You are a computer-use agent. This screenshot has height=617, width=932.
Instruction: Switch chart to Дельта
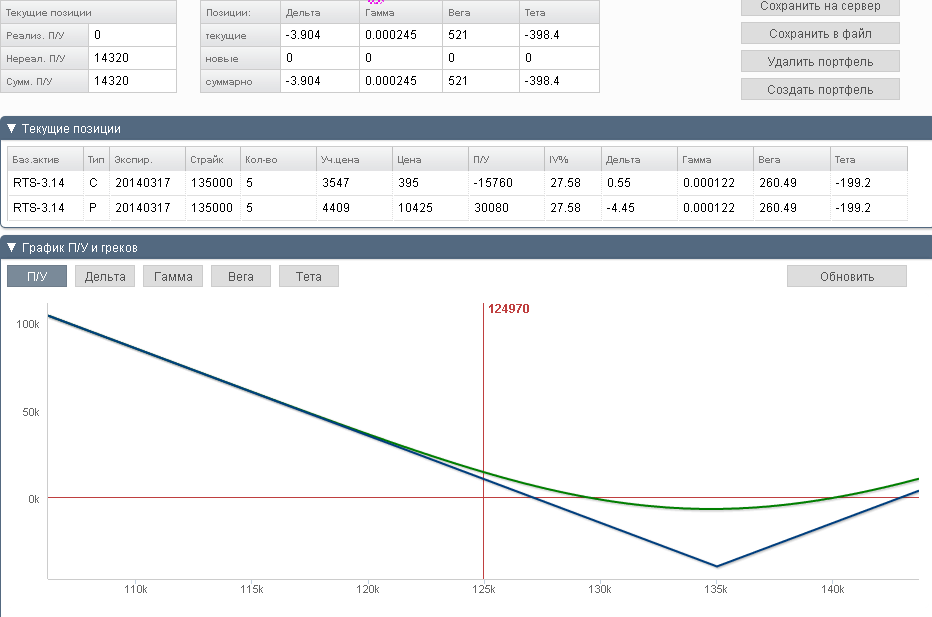(x=105, y=276)
